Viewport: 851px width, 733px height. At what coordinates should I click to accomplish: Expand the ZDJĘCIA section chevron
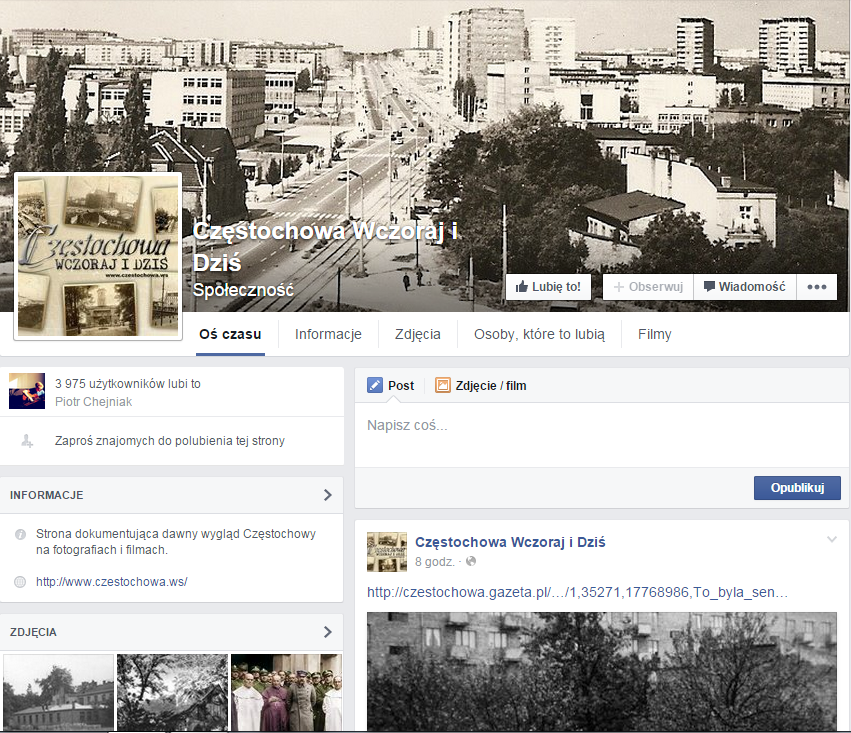click(328, 632)
